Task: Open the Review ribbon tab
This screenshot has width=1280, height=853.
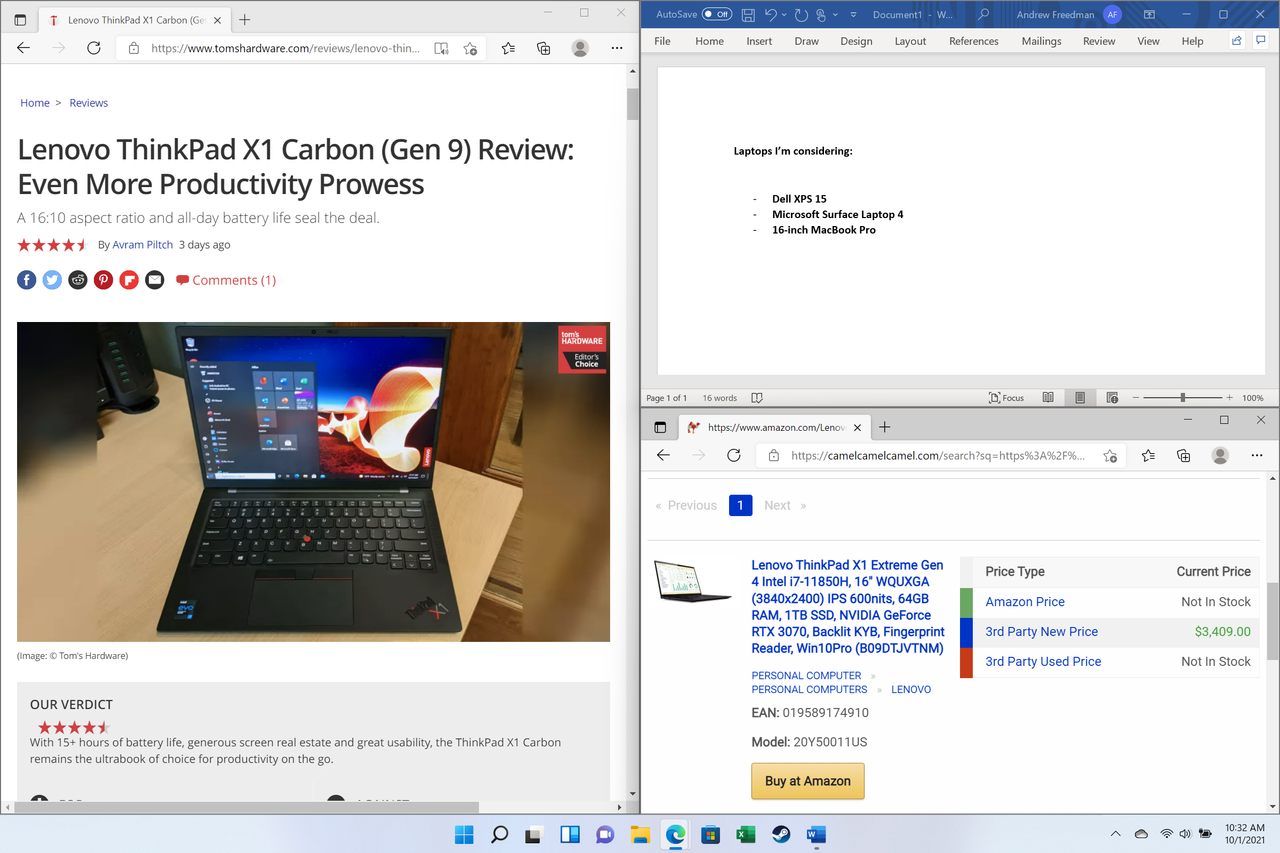Action: [1099, 41]
